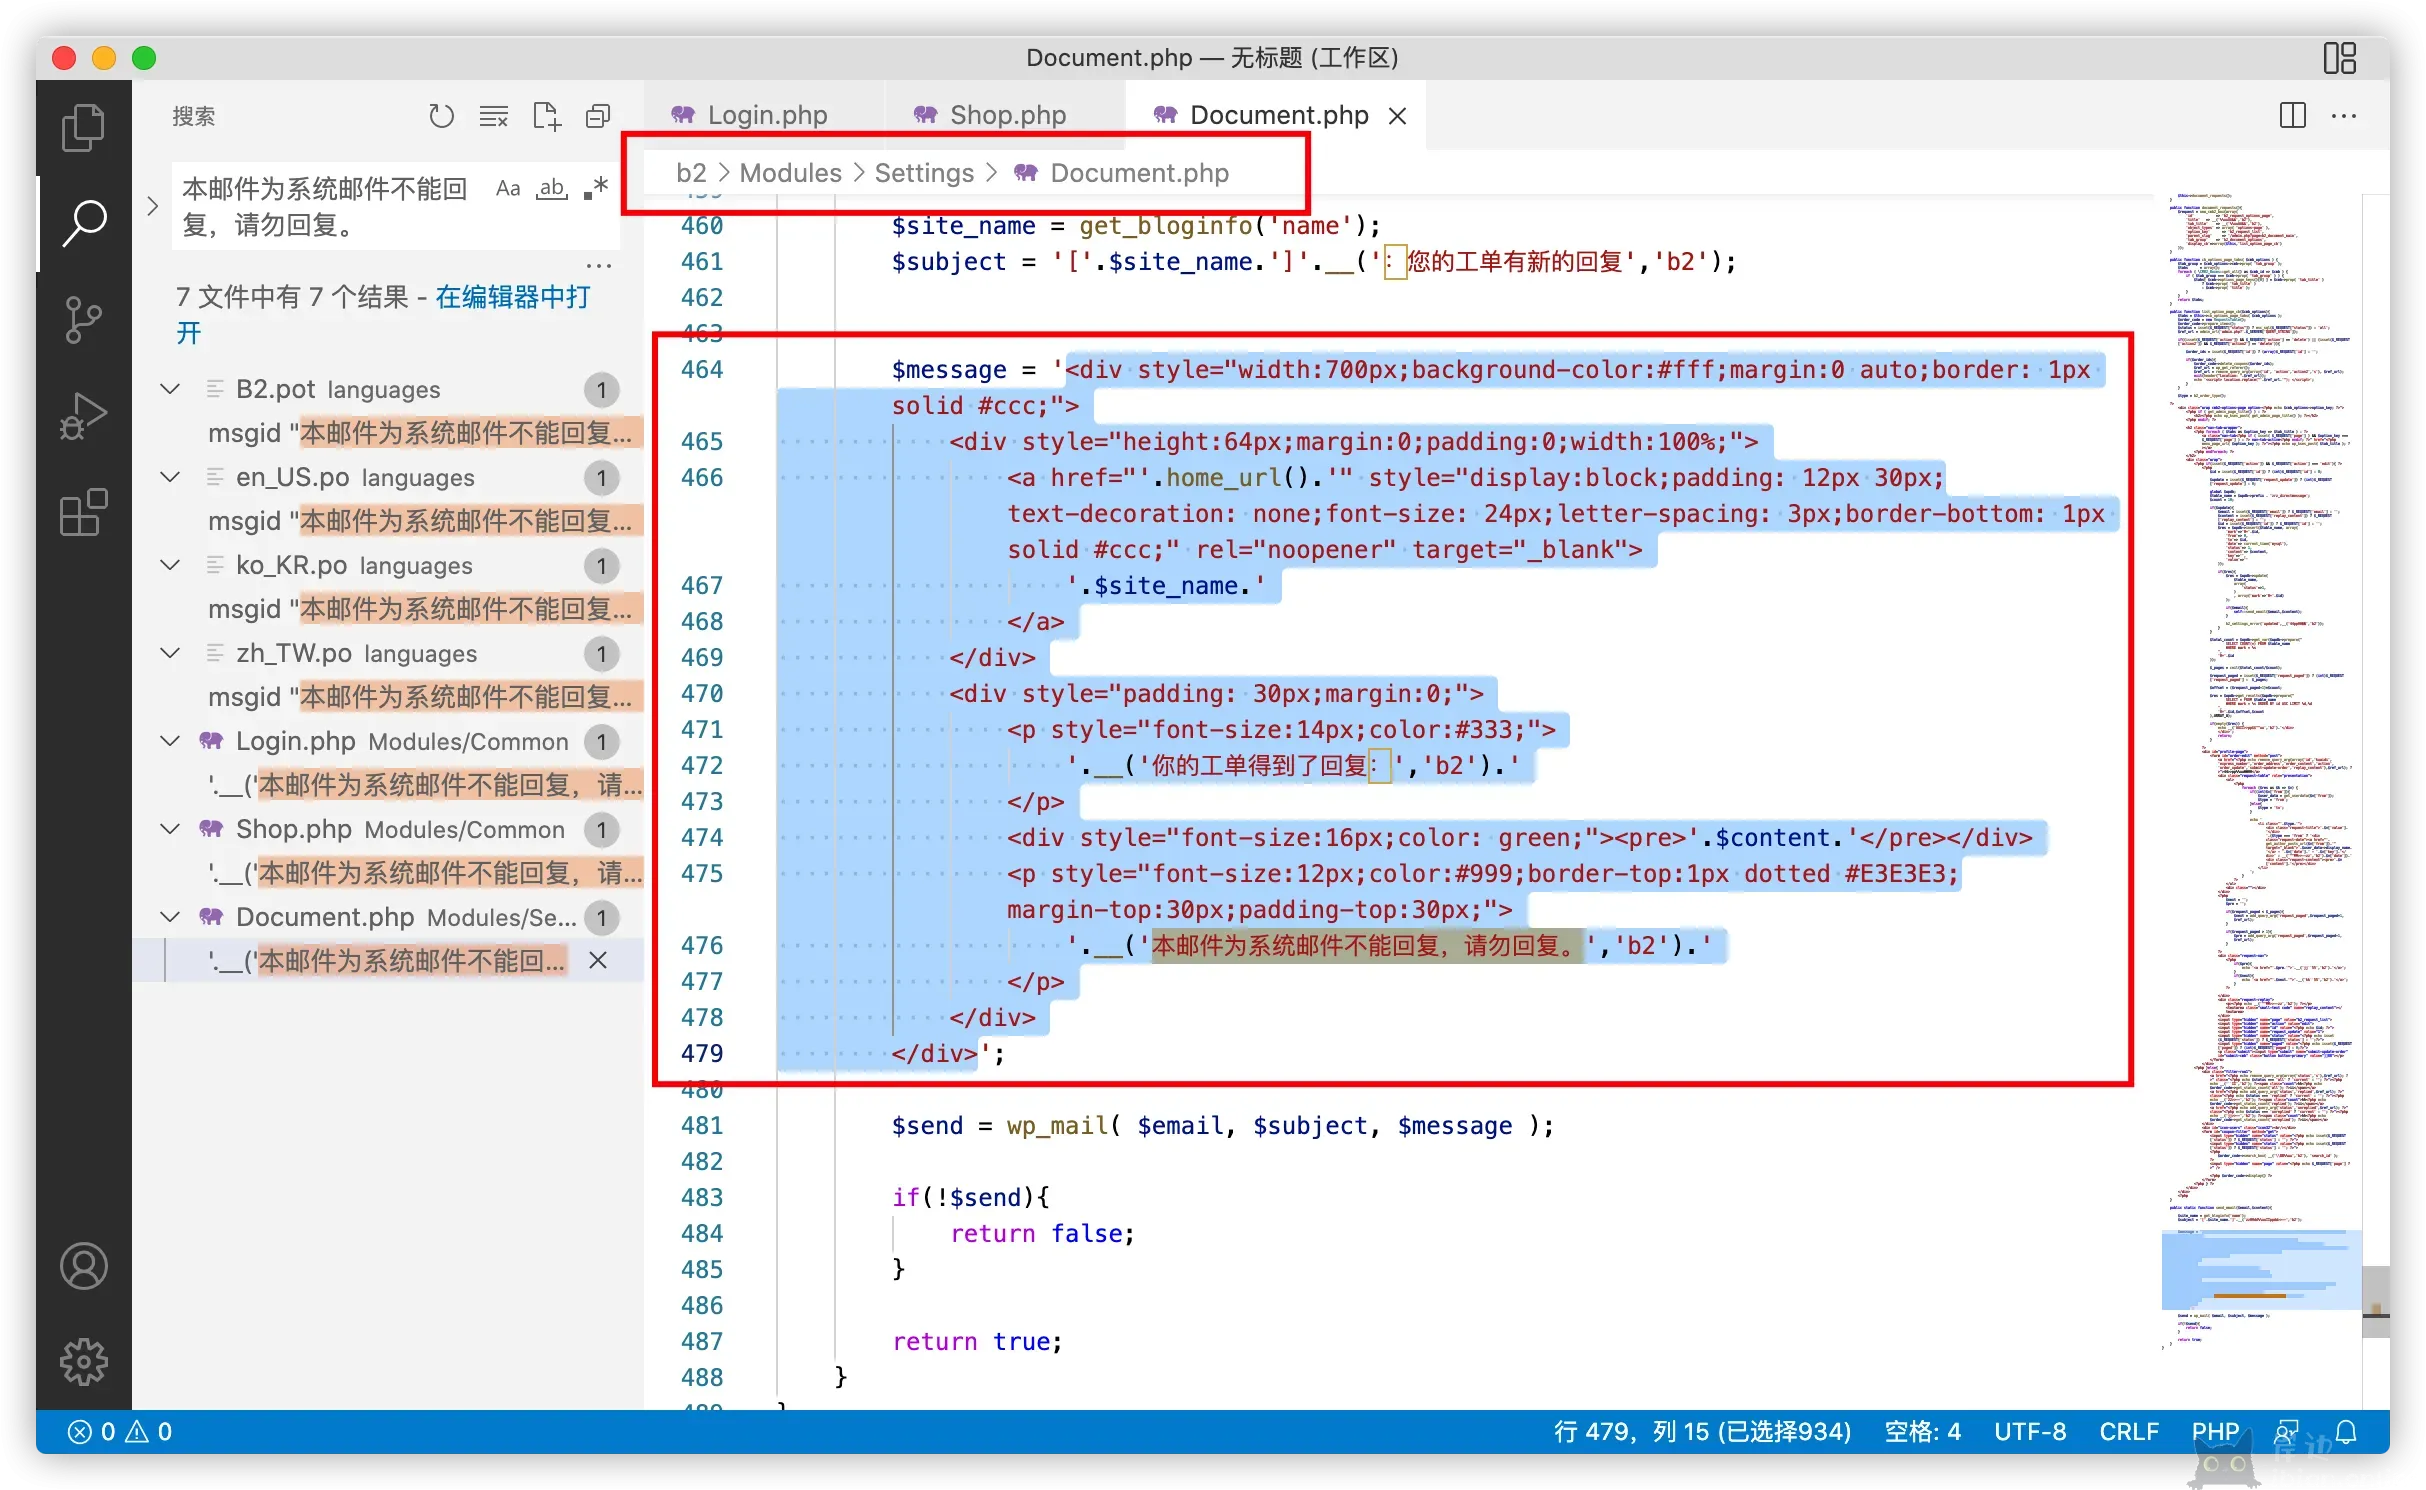Open the match under Shop.php
Viewport: 2426px width, 1490px height.
pos(426,873)
